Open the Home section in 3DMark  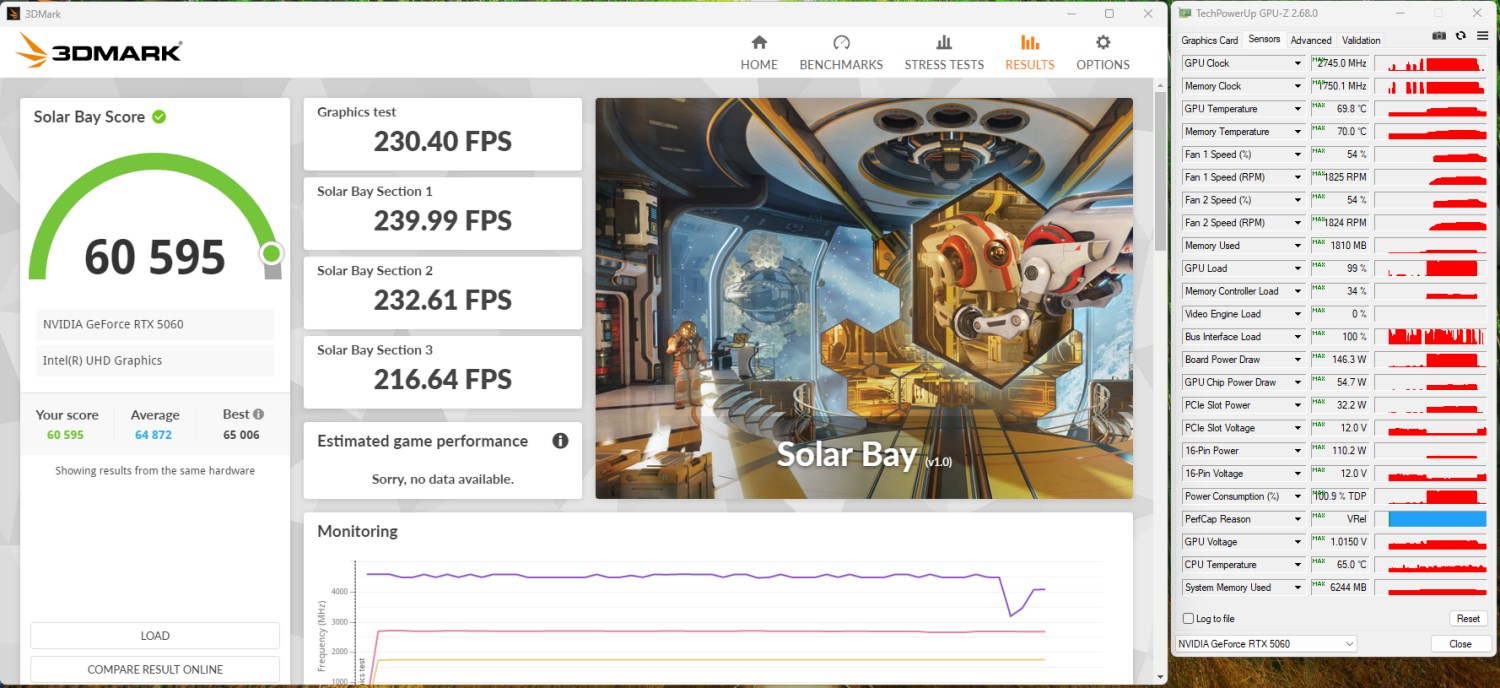(x=758, y=53)
